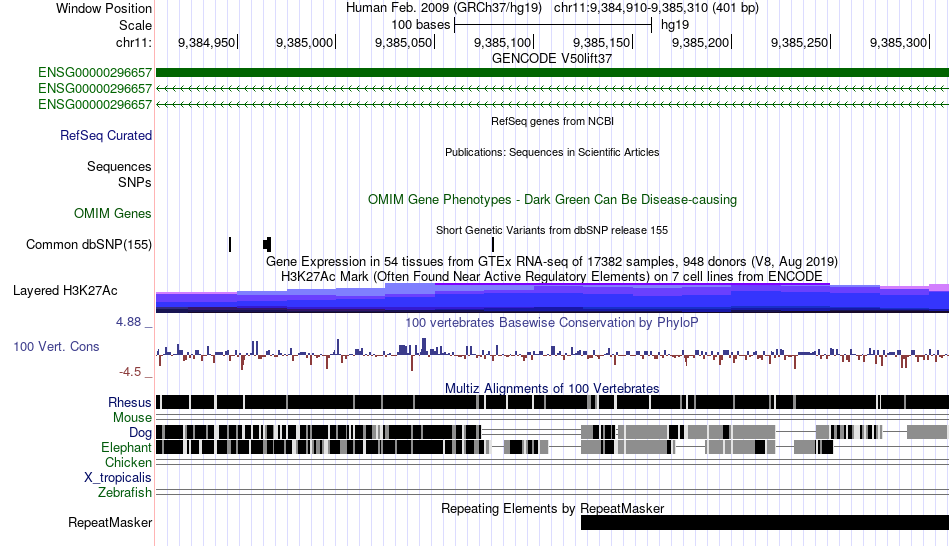Click the SNPs track label
950x546 pixels.
[135, 182]
